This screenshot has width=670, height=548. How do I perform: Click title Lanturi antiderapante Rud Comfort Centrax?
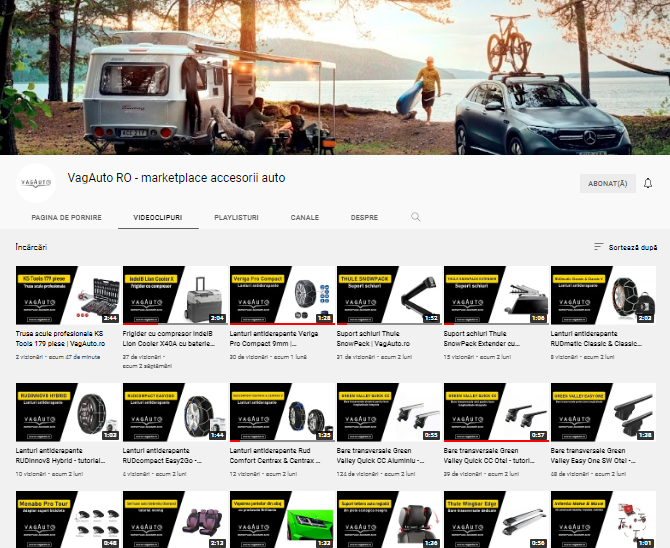[x=275, y=456]
